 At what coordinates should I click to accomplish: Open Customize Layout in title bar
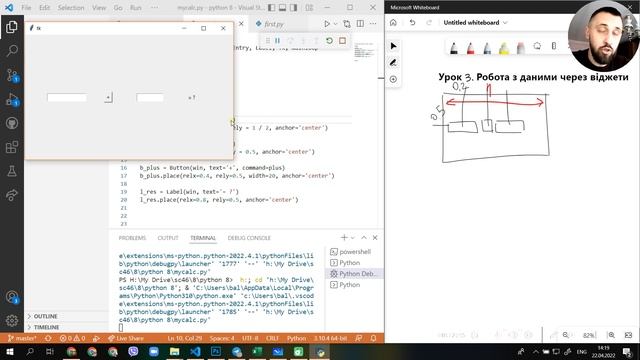tap(309, 8)
